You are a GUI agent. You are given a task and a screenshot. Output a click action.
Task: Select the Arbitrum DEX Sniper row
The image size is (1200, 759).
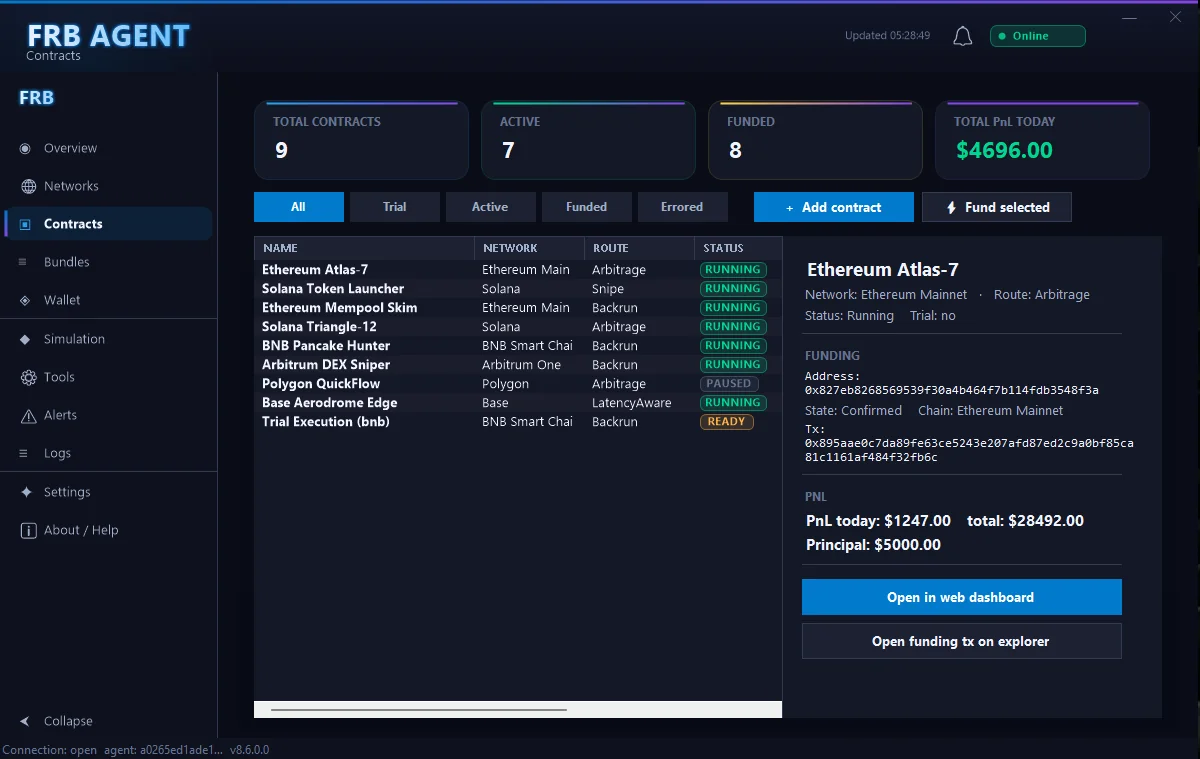tap(518, 365)
